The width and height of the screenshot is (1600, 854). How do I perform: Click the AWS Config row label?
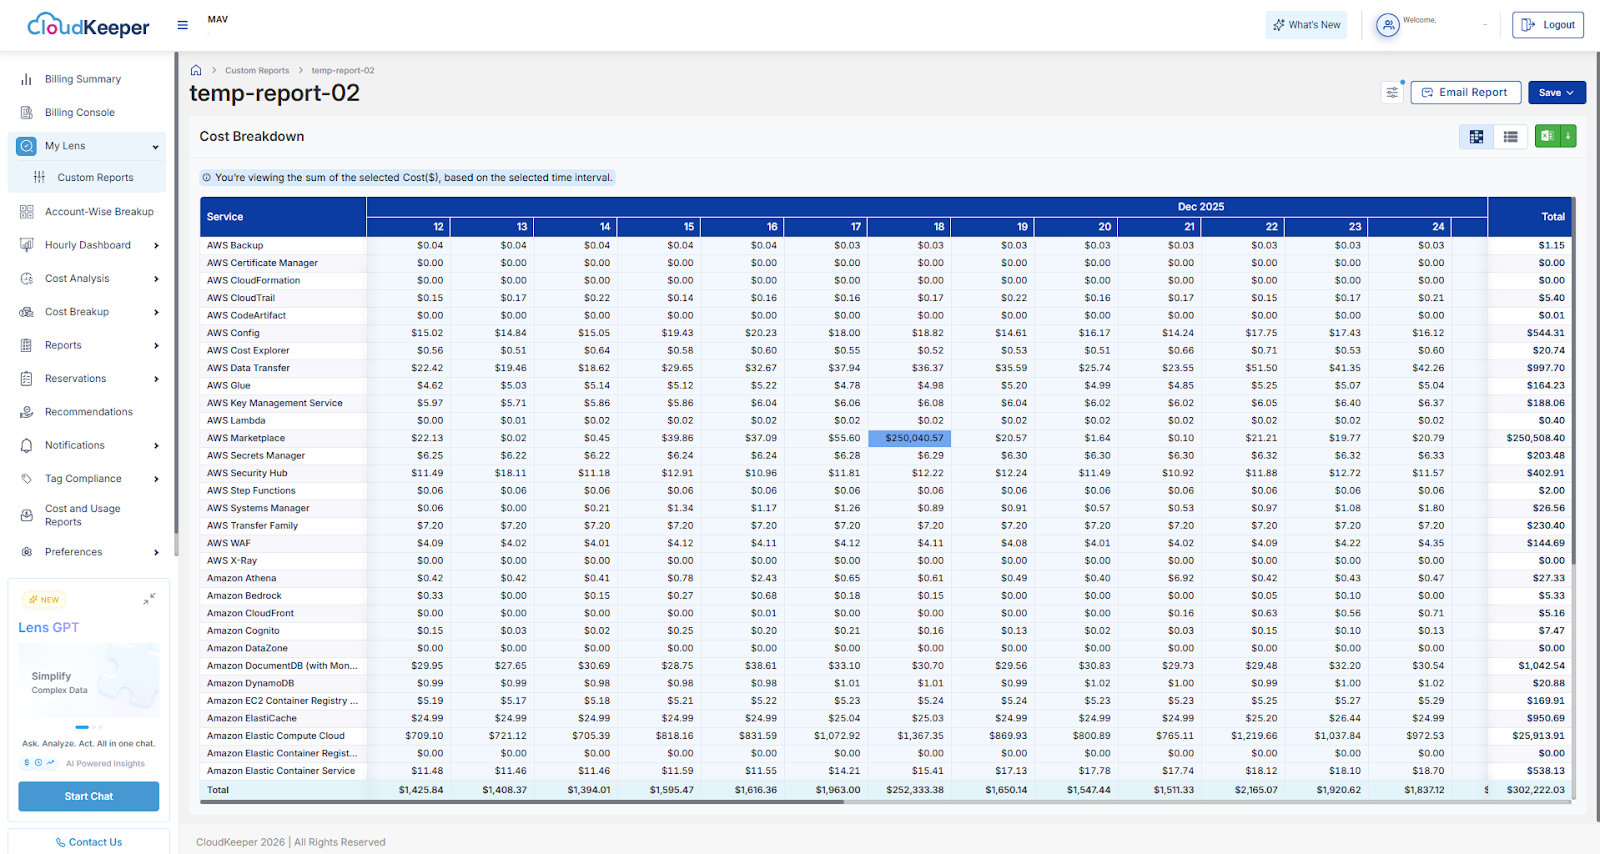233,333
